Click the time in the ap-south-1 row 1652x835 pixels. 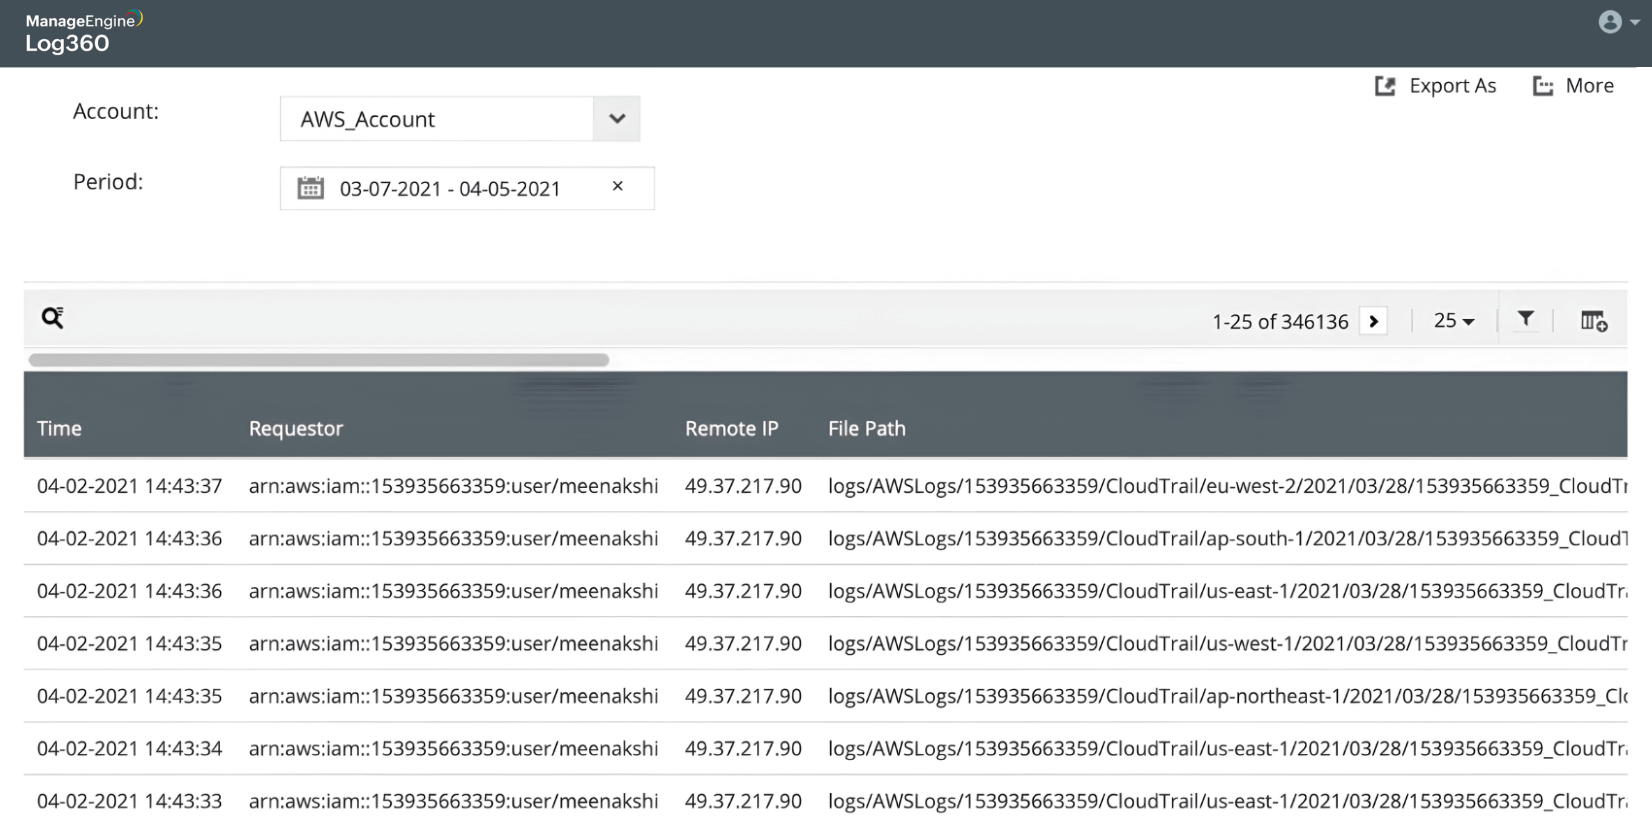click(x=130, y=539)
